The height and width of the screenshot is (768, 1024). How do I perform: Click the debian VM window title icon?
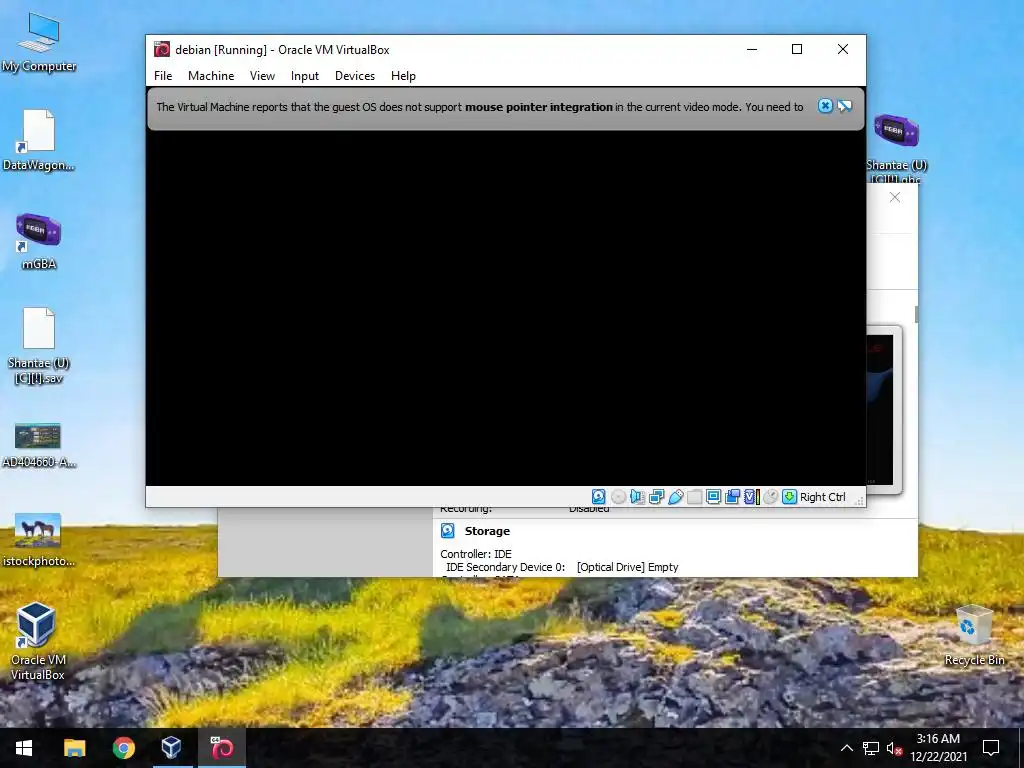(161, 50)
